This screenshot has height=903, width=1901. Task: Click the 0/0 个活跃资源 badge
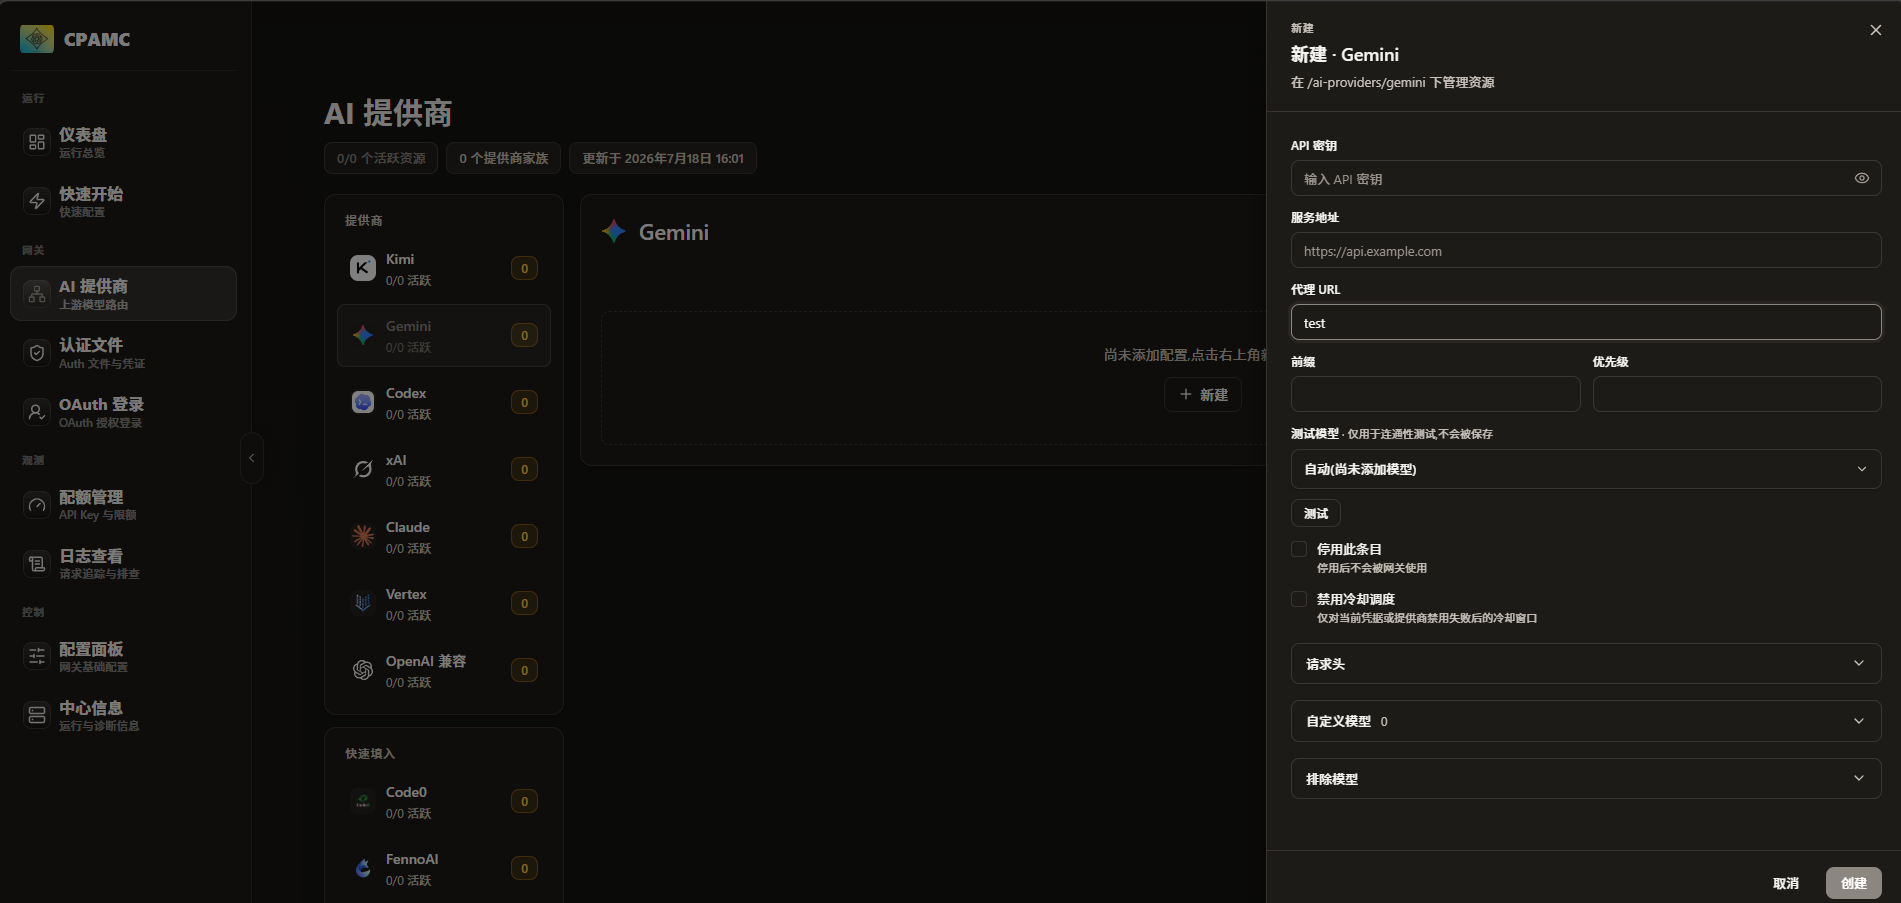381,158
